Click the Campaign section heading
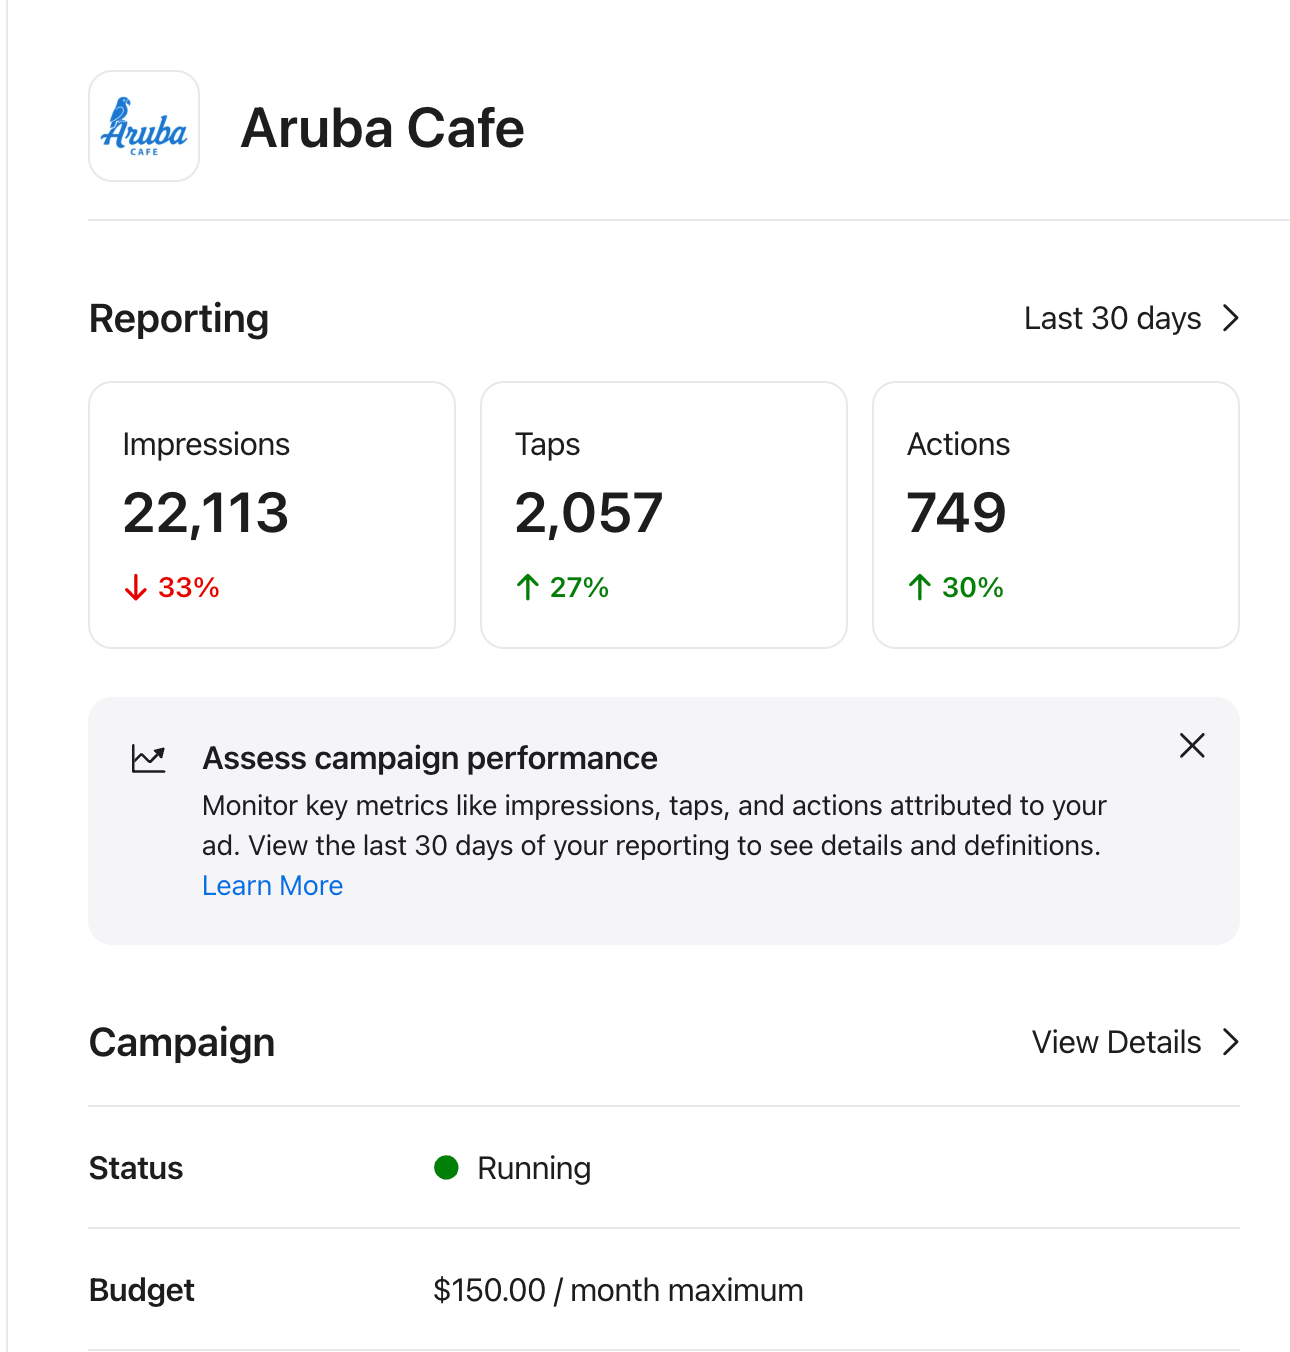 (182, 1043)
